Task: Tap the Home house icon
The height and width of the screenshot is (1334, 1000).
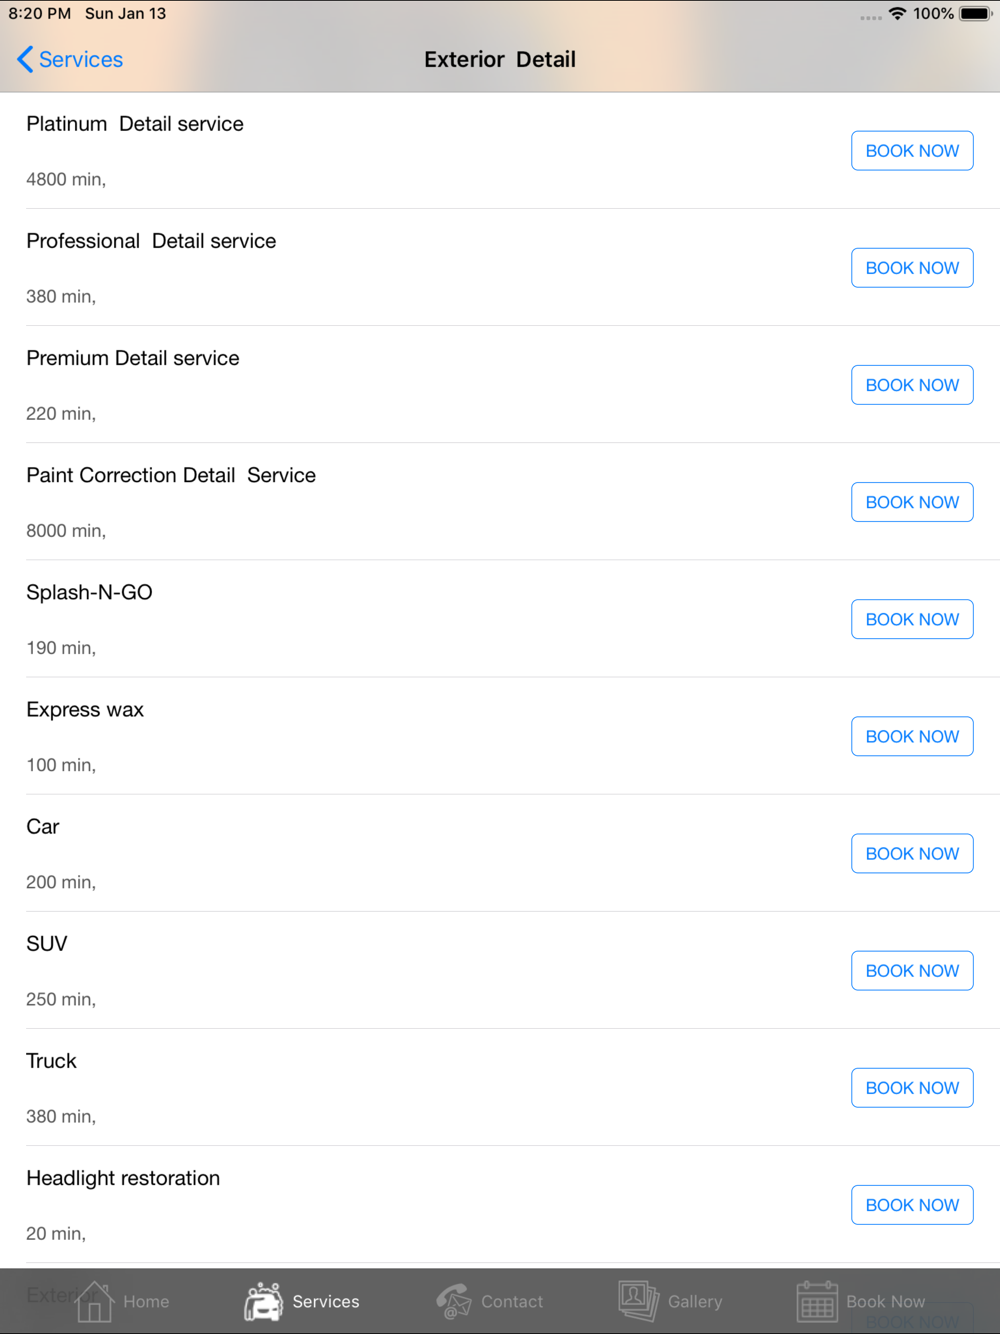Action: (95, 1301)
